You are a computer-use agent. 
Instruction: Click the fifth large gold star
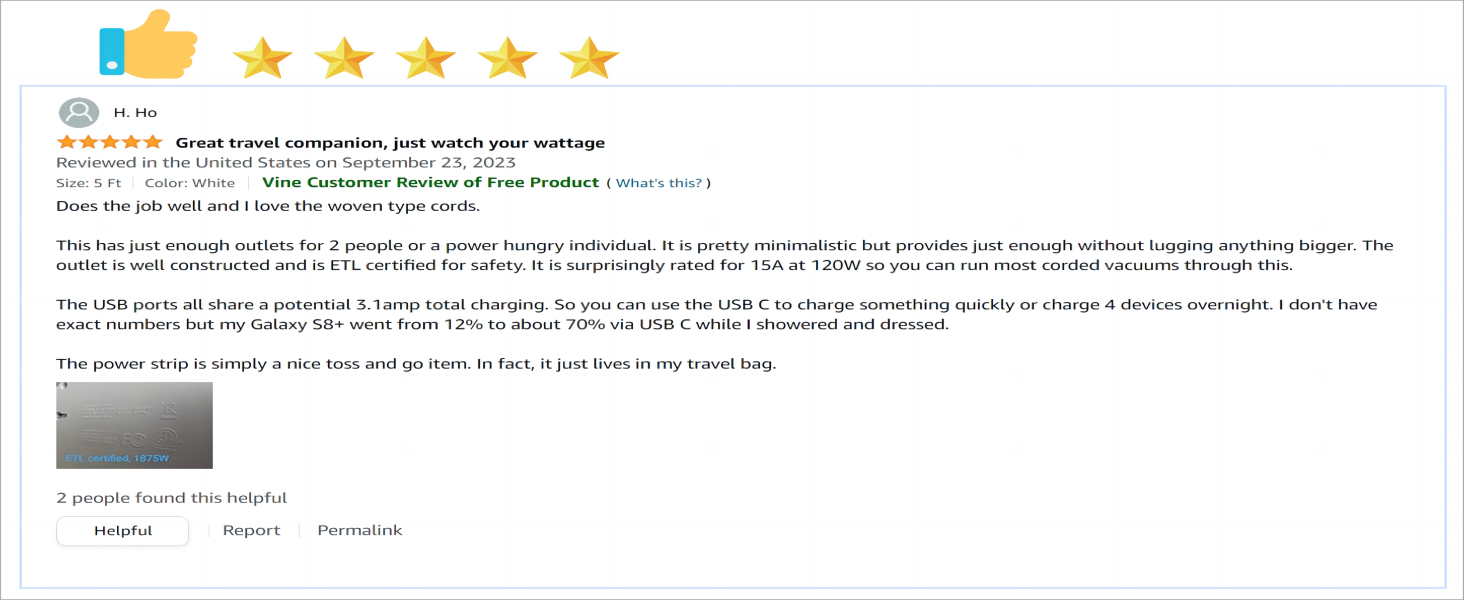click(589, 58)
